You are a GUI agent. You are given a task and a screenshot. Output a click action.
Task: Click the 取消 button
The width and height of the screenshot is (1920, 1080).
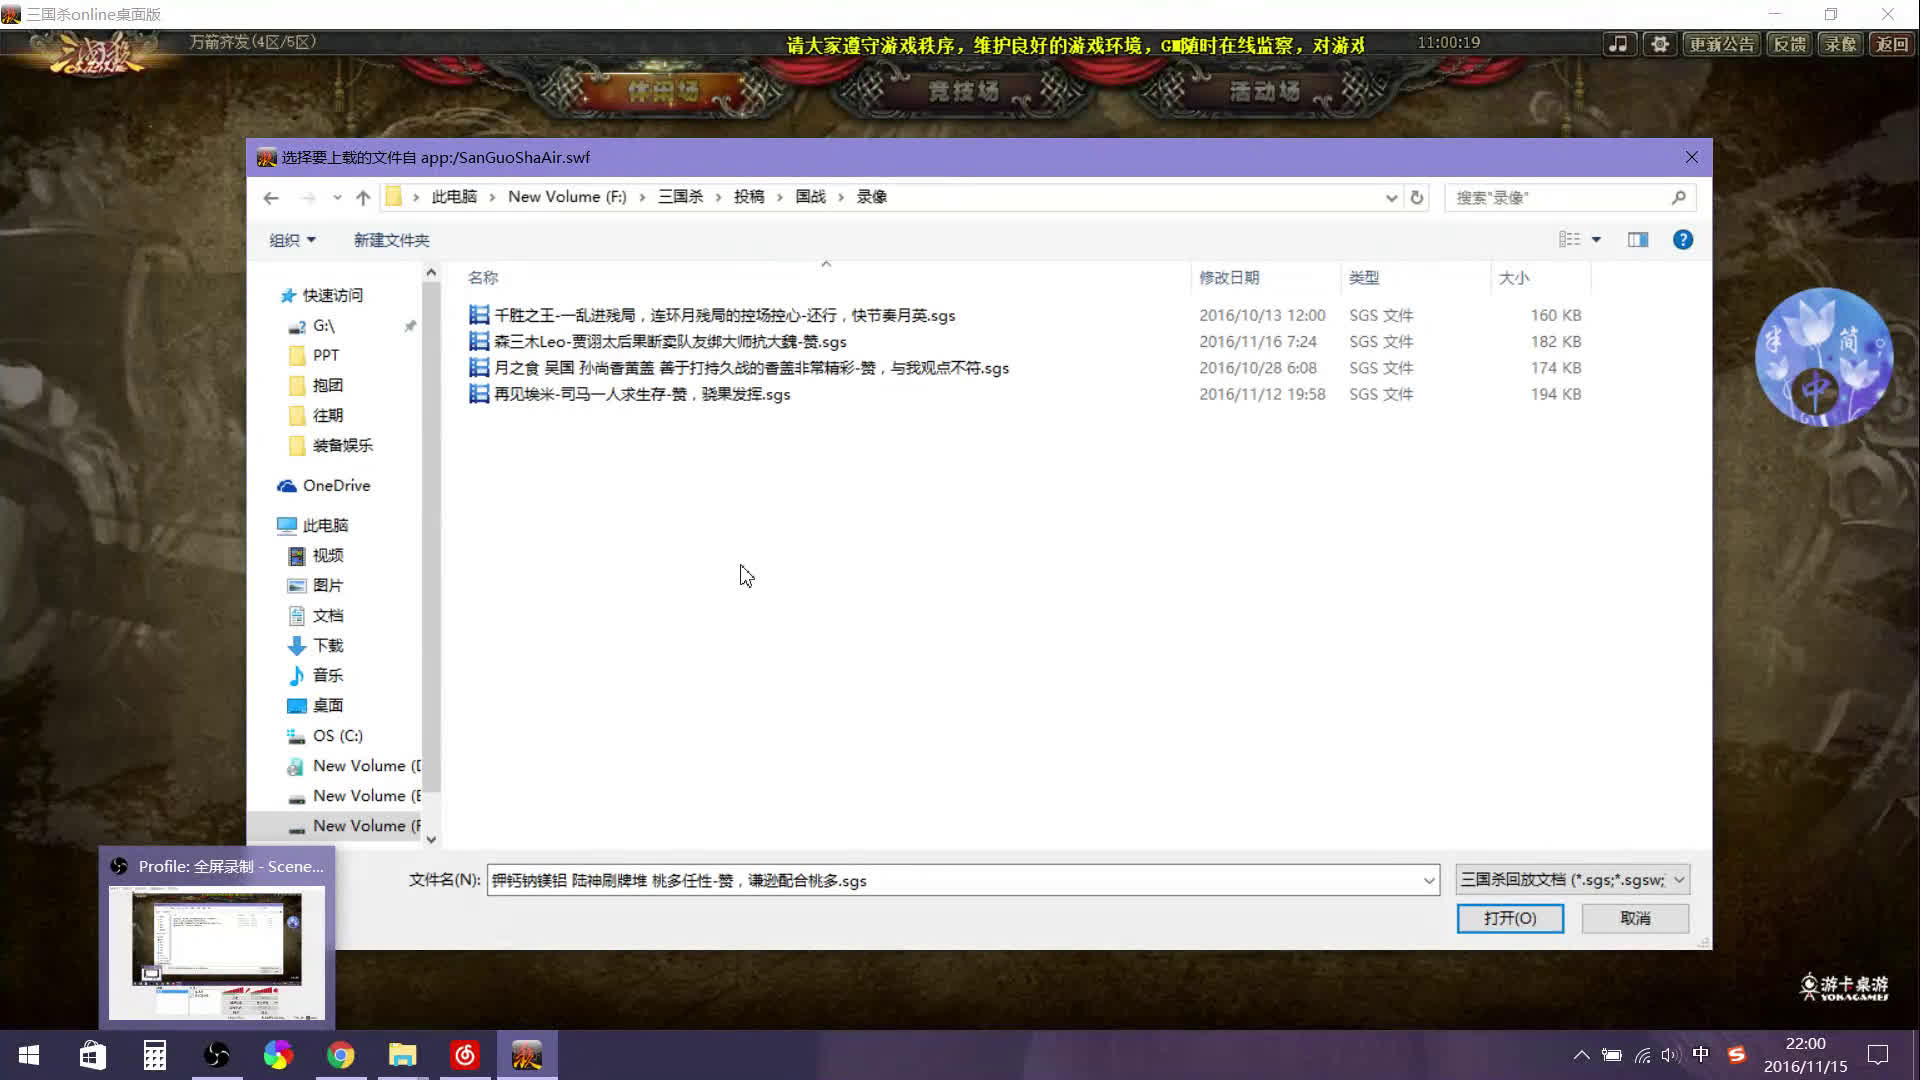click(1635, 918)
